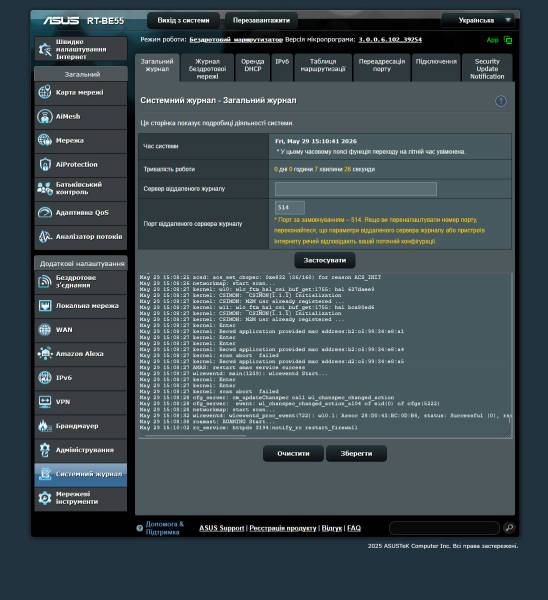
Task: Open the Адміністрування gear icon
Action: point(45,450)
